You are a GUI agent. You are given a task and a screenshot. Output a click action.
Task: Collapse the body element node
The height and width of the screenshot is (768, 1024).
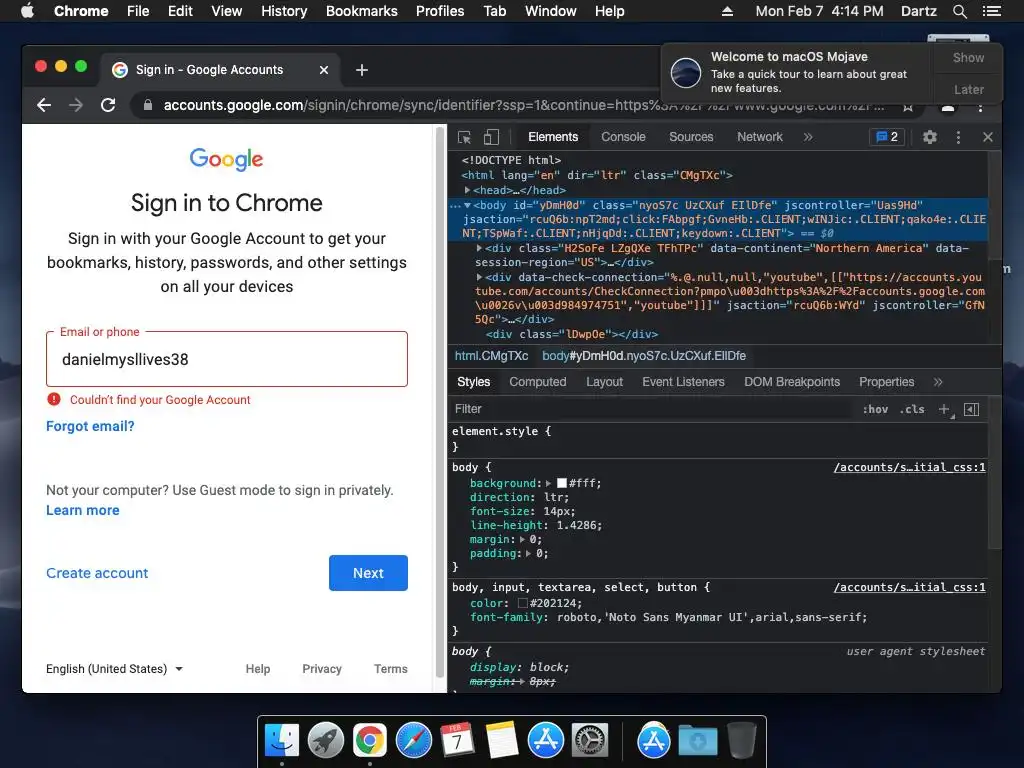(468, 205)
